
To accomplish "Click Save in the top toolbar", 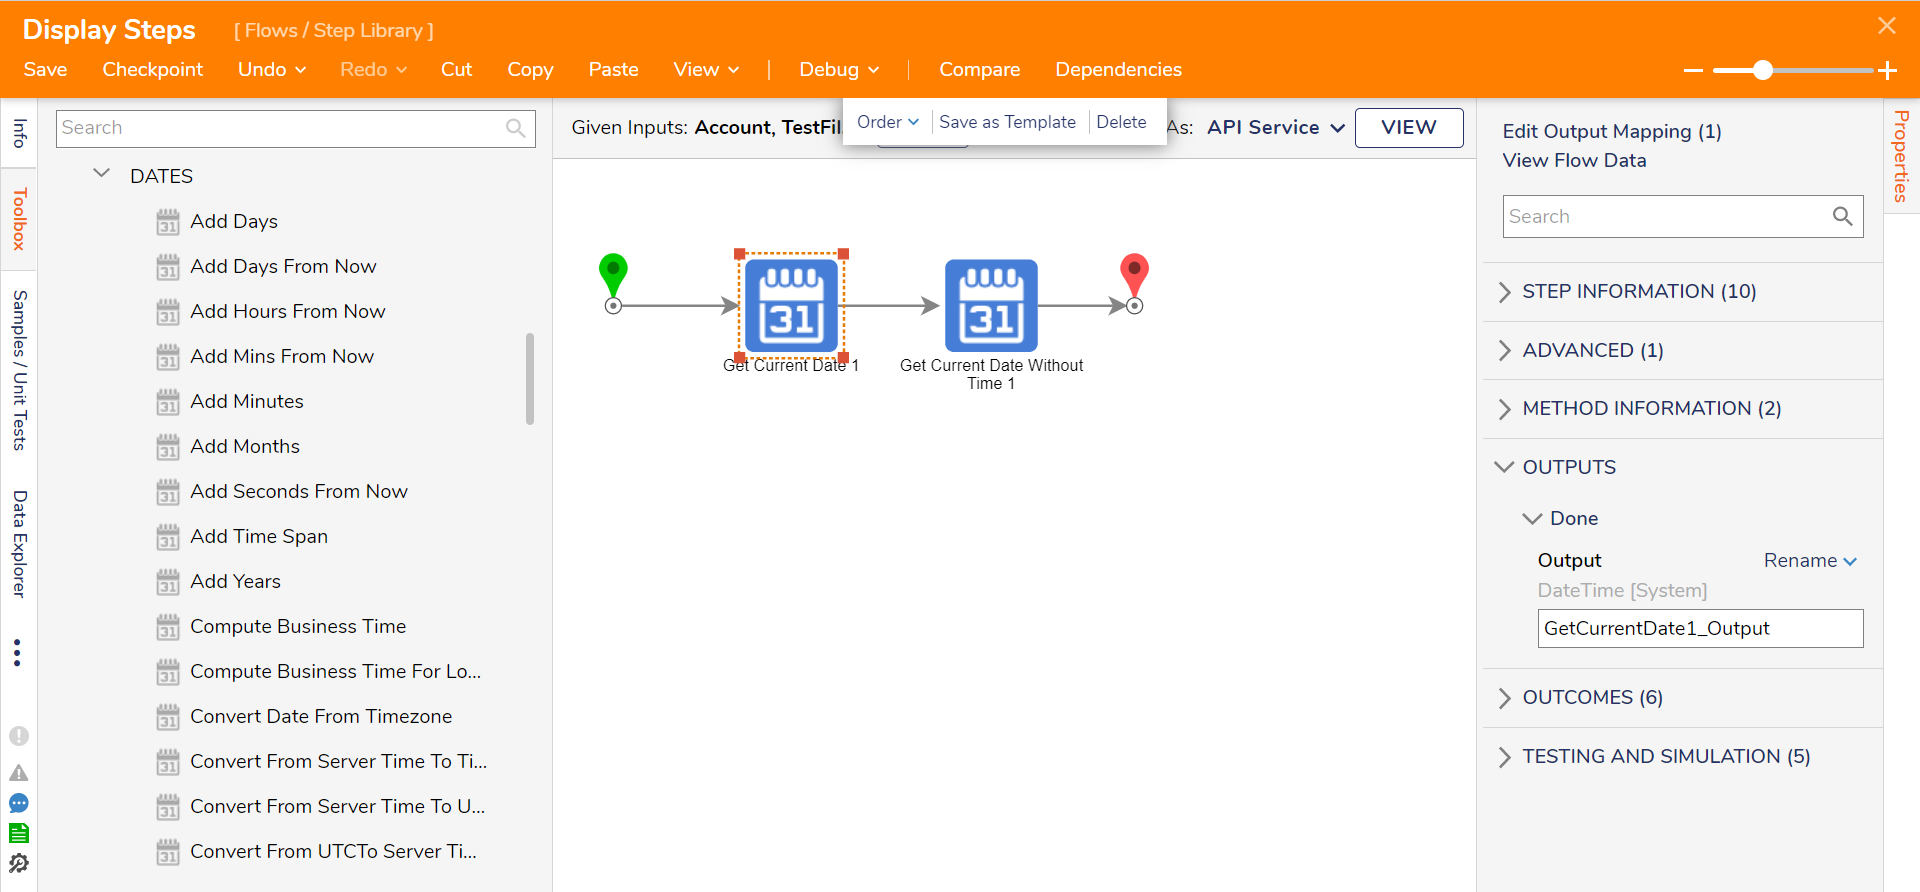I will 45,69.
